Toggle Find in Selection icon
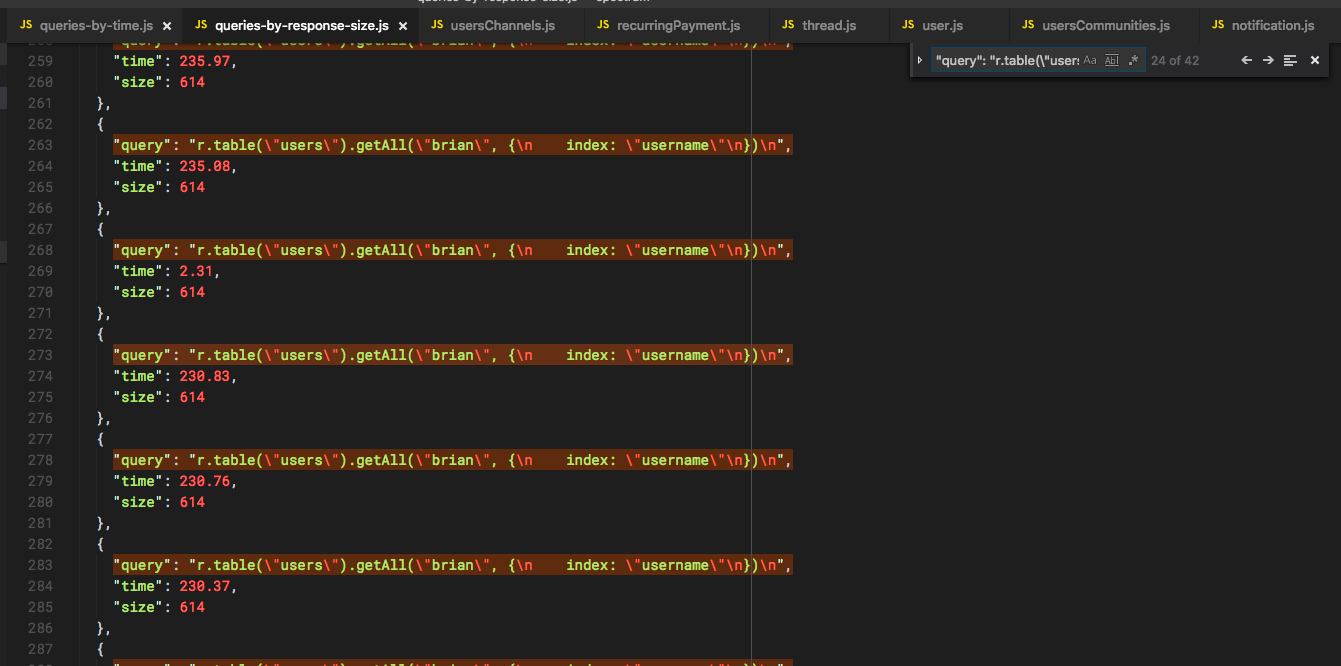The image size is (1341, 666). coord(1290,60)
